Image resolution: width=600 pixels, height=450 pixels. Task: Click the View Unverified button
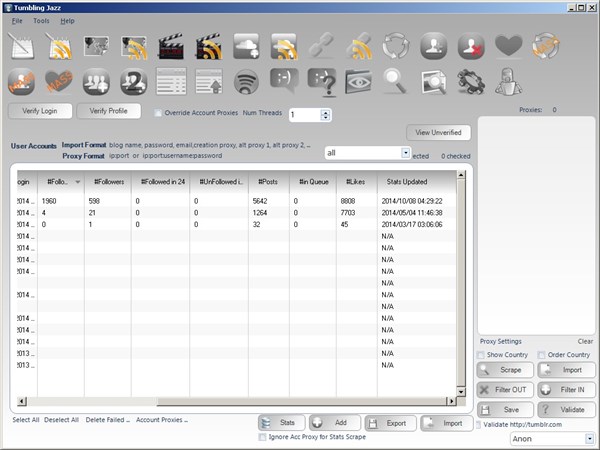439,132
